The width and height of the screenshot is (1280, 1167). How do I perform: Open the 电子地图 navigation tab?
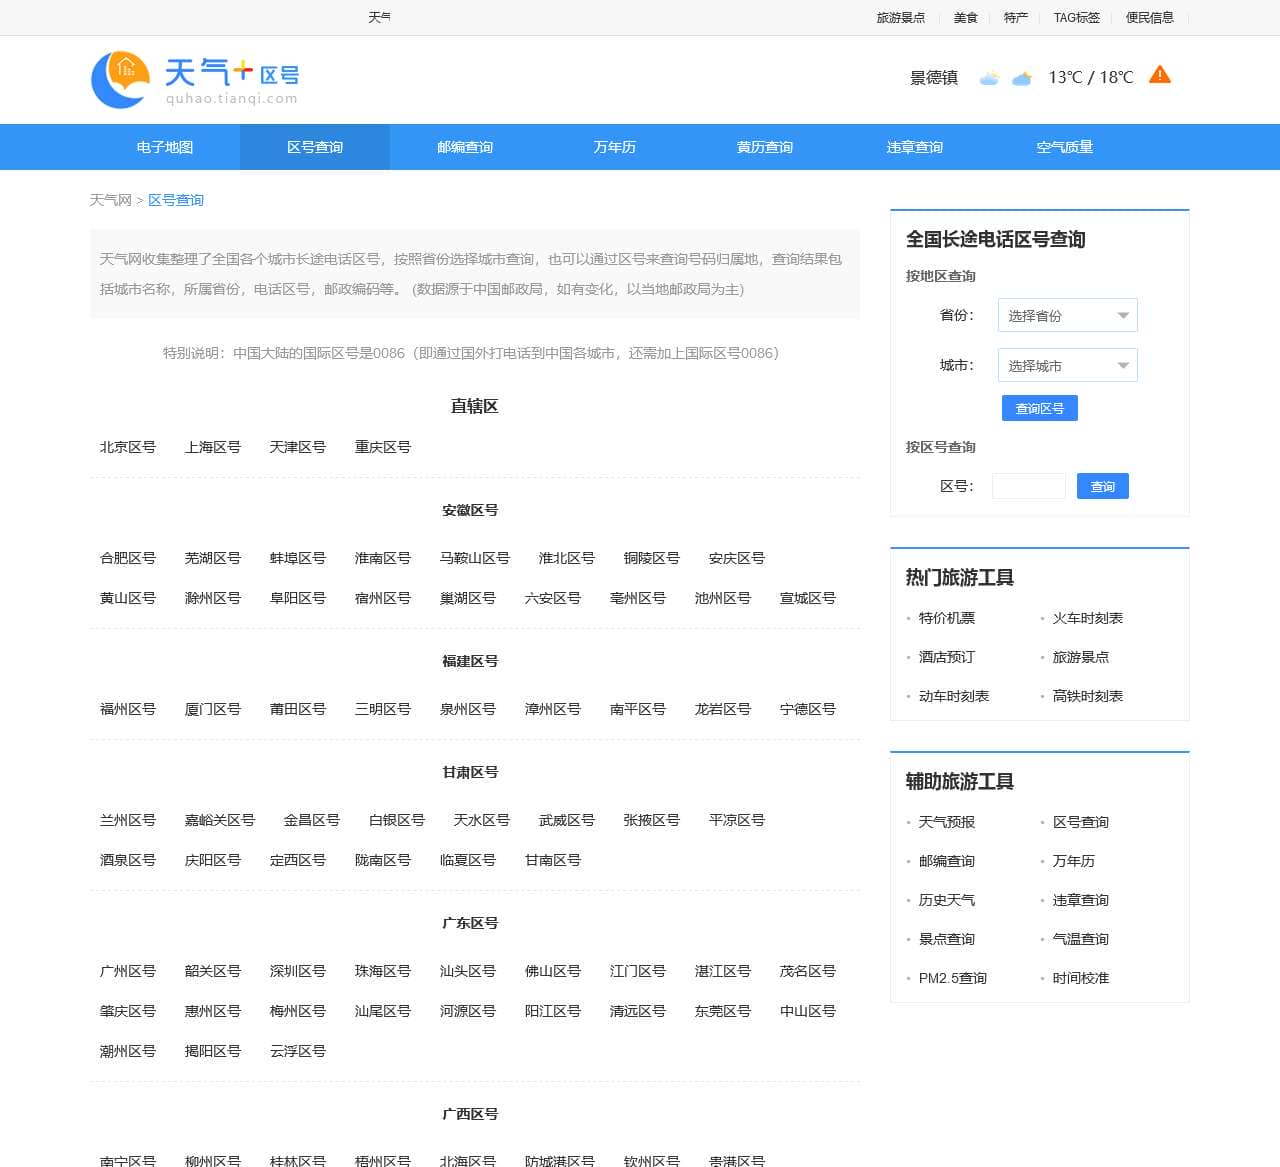coord(165,147)
